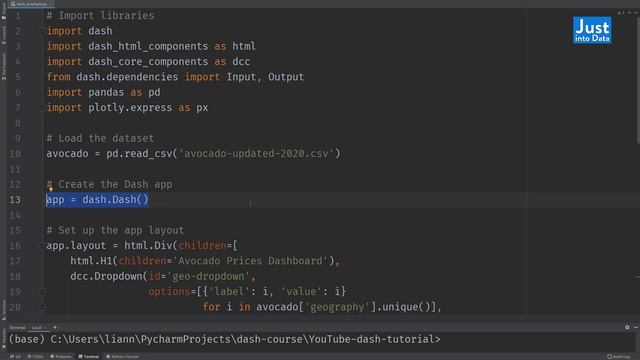Click the yellow intention bulb icon
This screenshot has width=640, height=360.
click(51, 189)
